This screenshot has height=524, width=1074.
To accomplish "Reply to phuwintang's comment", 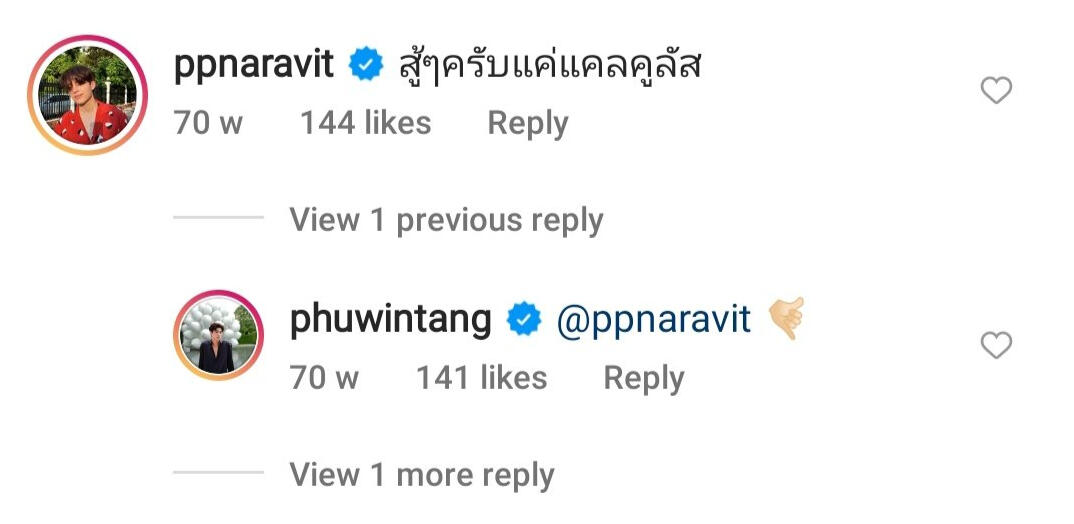I will [643, 378].
